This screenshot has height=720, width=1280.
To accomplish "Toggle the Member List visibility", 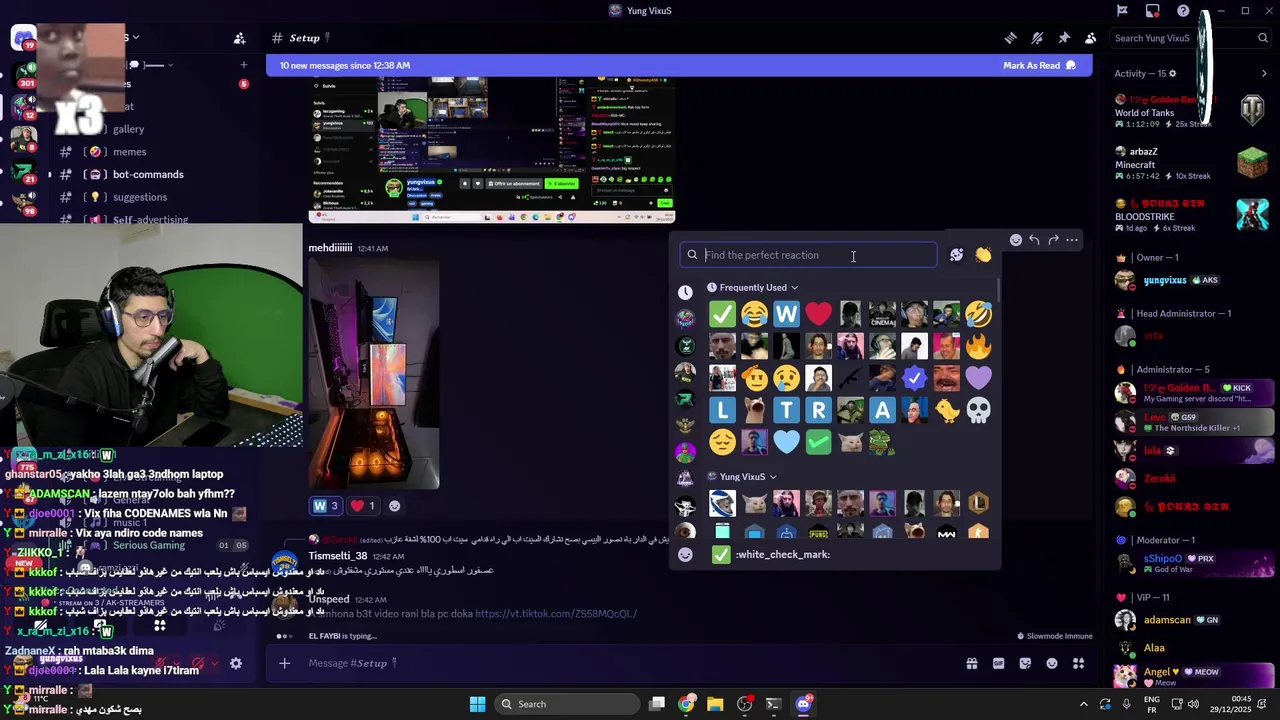I will pyautogui.click(x=1090, y=38).
